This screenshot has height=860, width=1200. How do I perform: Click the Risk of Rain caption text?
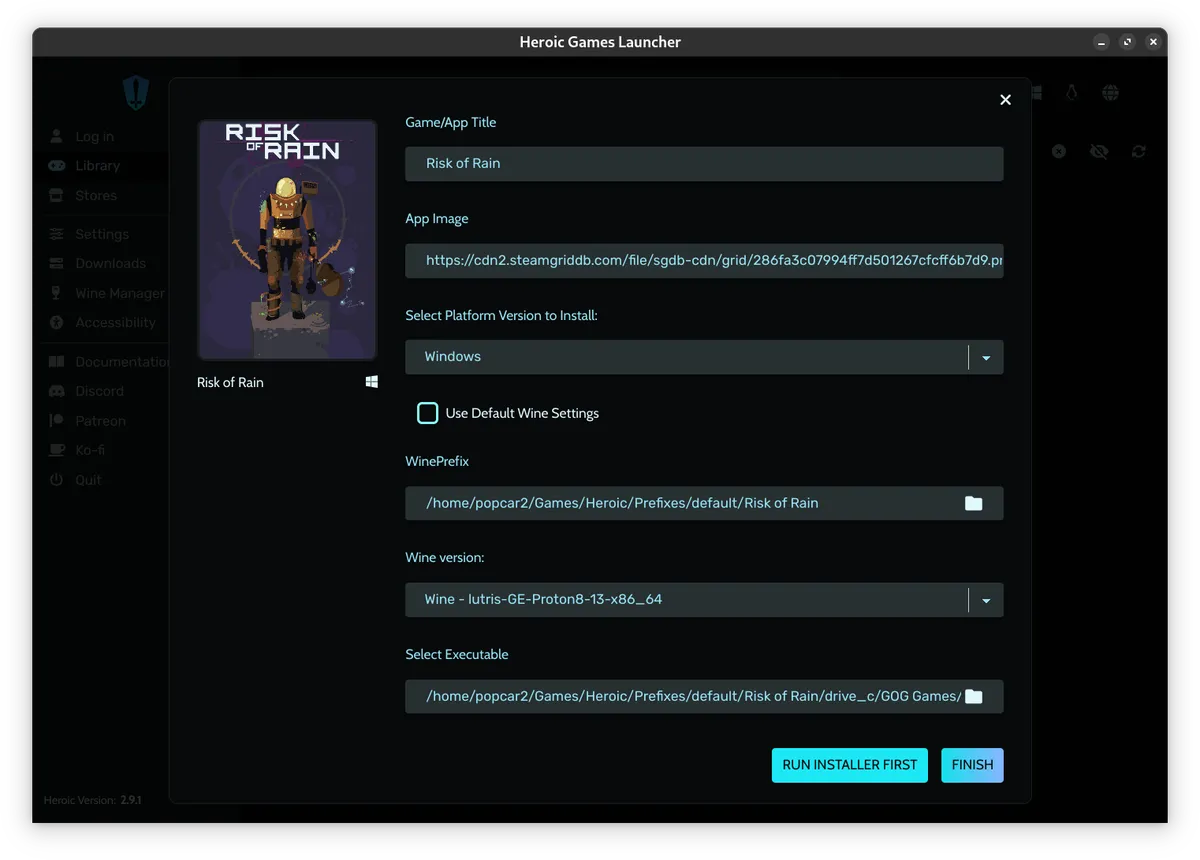pos(230,383)
